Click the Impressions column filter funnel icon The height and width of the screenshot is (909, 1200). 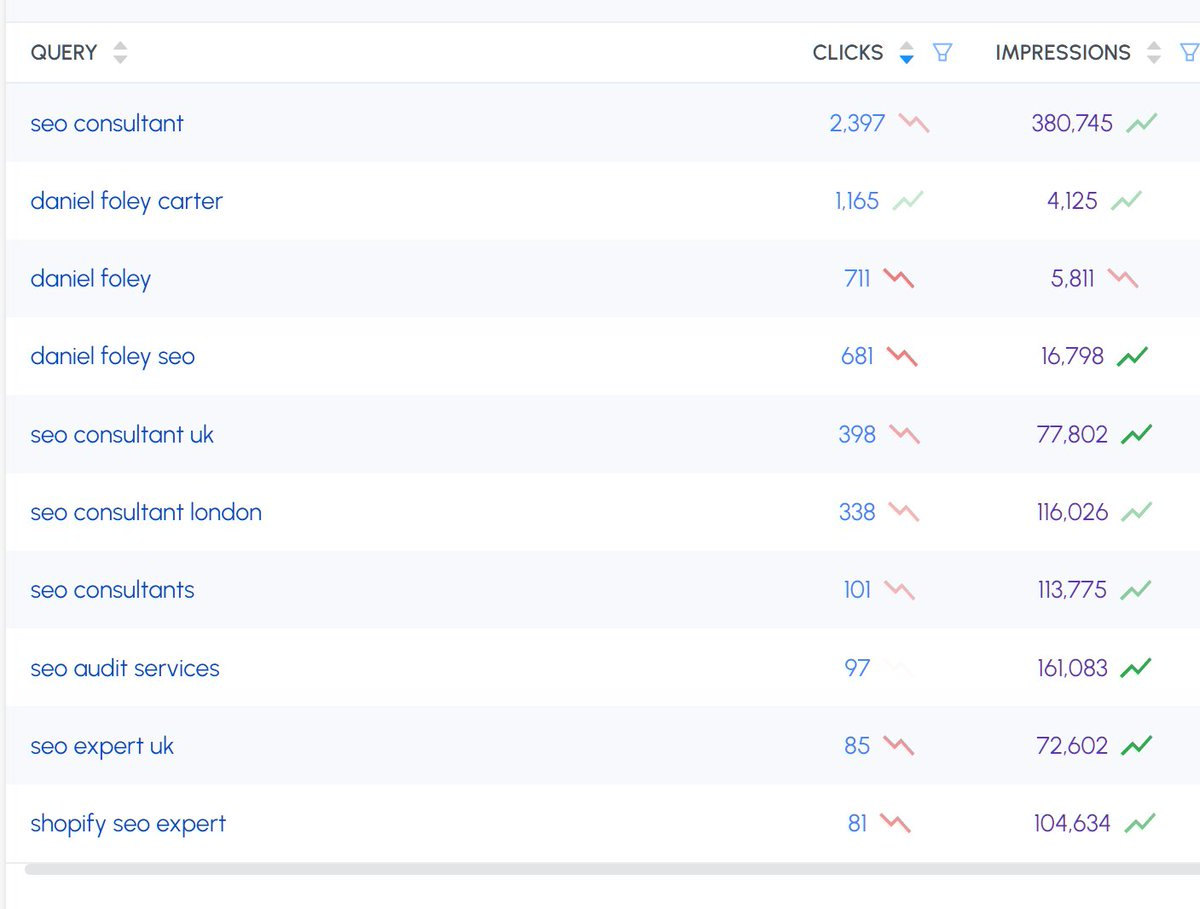click(1189, 53)
